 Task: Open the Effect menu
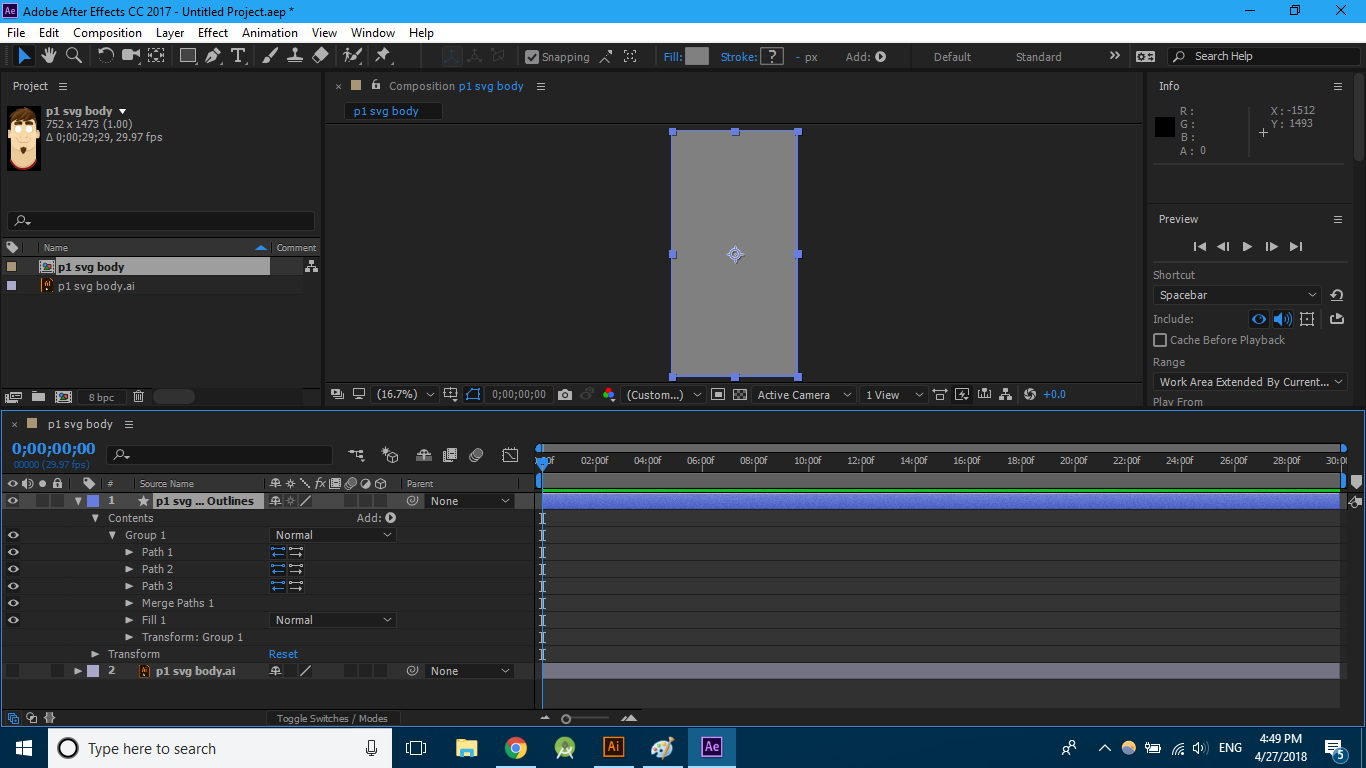[213, 33]
